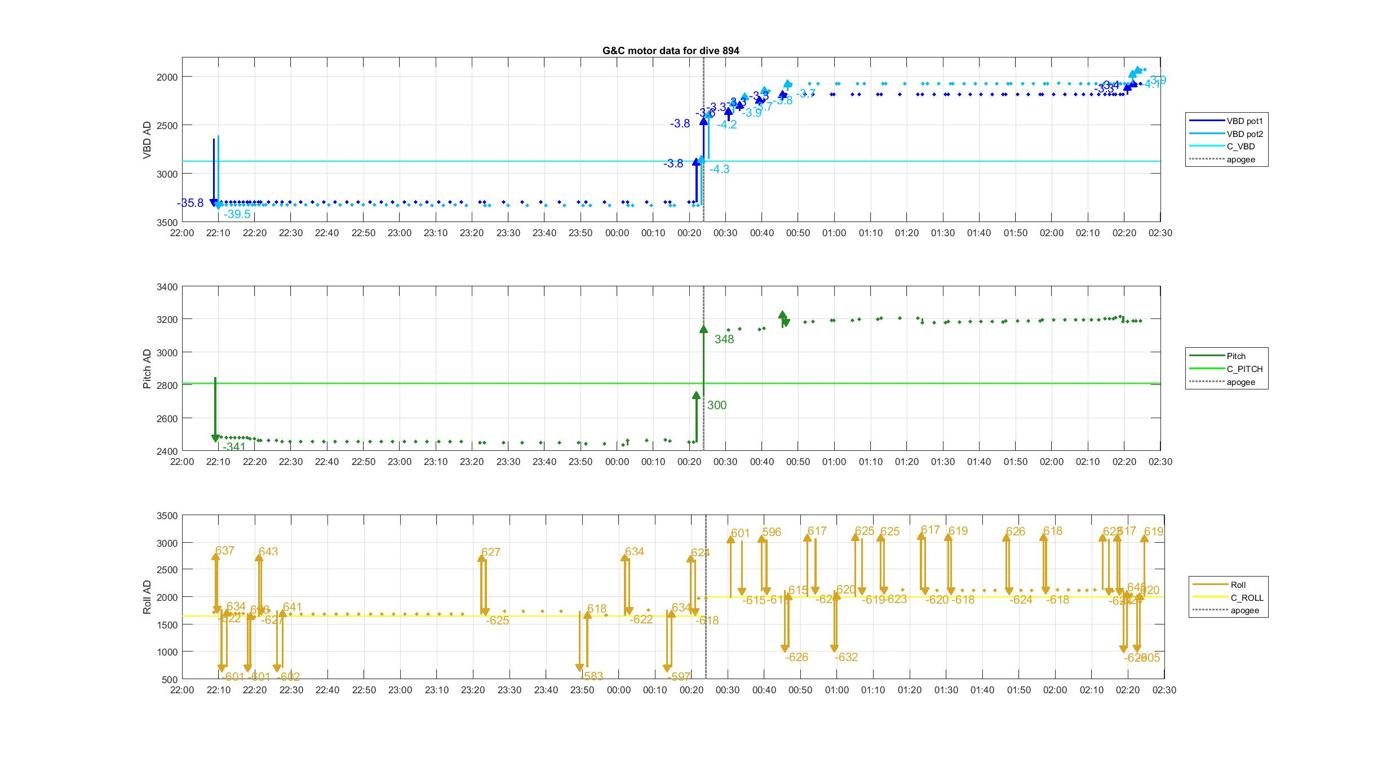Screen dimensions: 1400x764
Task: Click the '2800' y-axis tick on the Pitch plot
Action: 167,386
